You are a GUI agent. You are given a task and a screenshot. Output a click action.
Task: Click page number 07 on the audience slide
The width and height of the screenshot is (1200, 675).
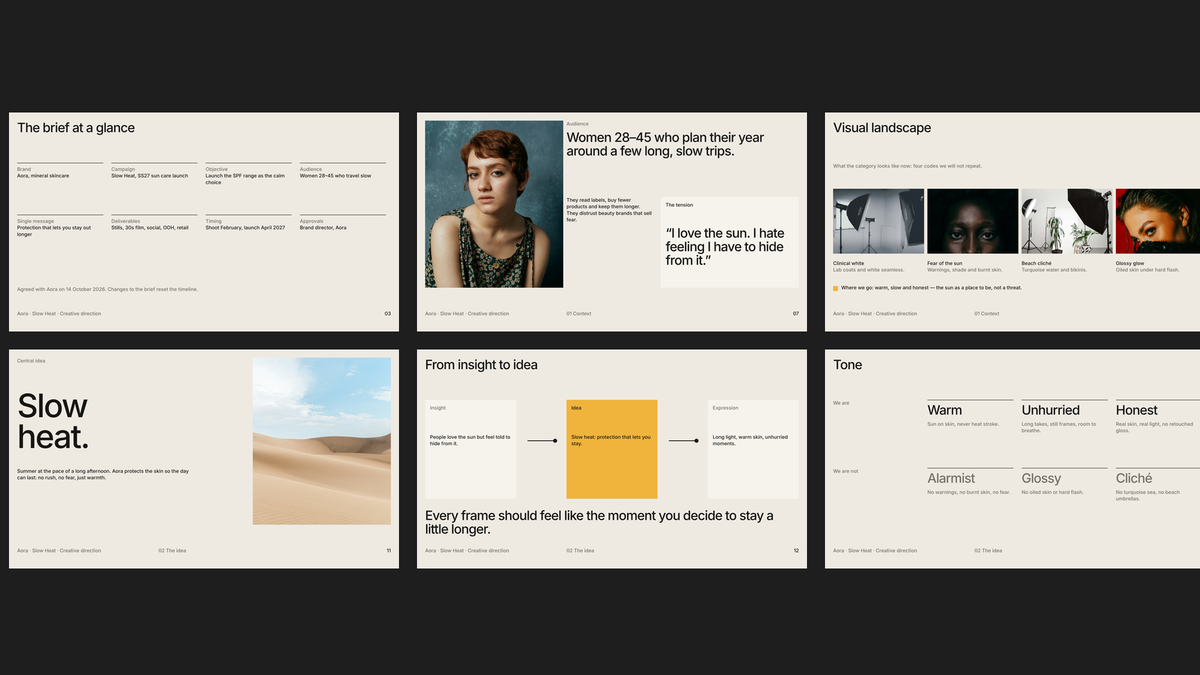[796, 314]
